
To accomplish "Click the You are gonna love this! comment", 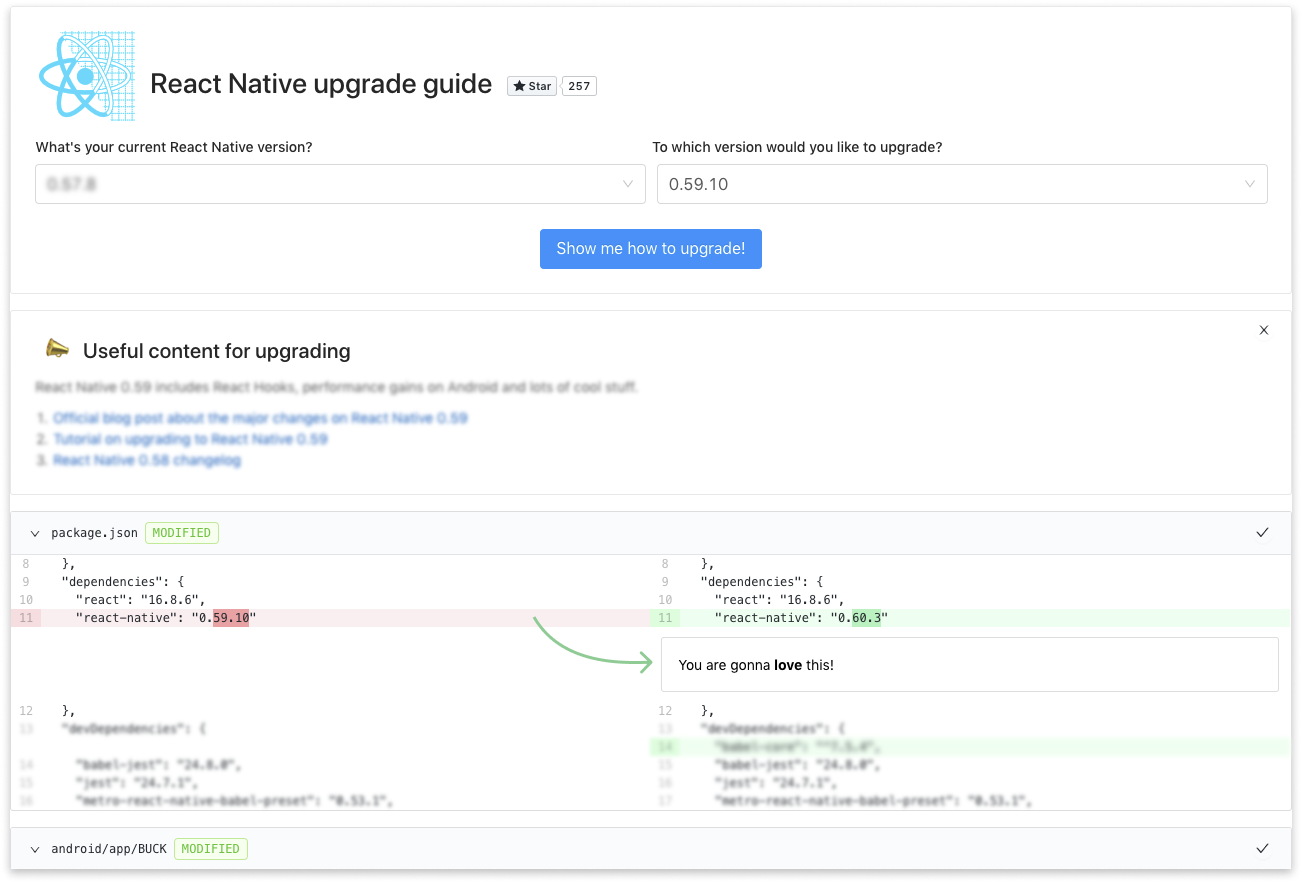I will tap(969, 664).
